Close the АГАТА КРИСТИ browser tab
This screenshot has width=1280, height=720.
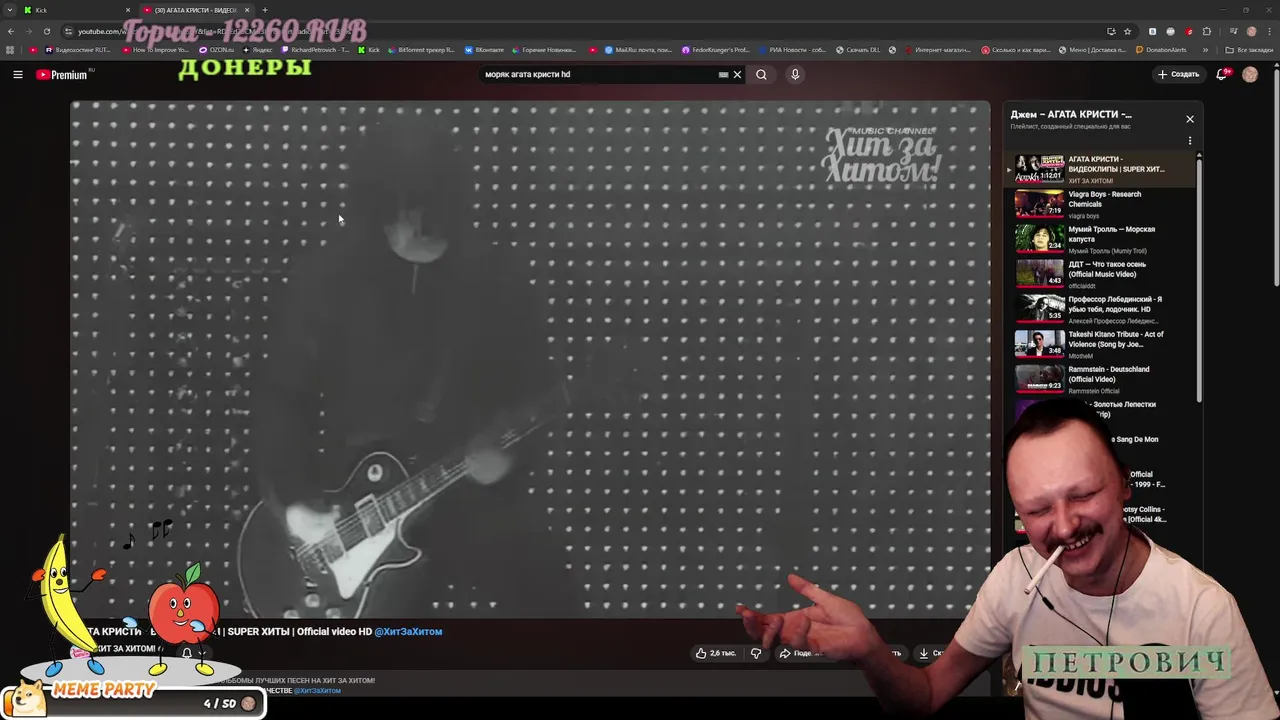click(247, 10)
